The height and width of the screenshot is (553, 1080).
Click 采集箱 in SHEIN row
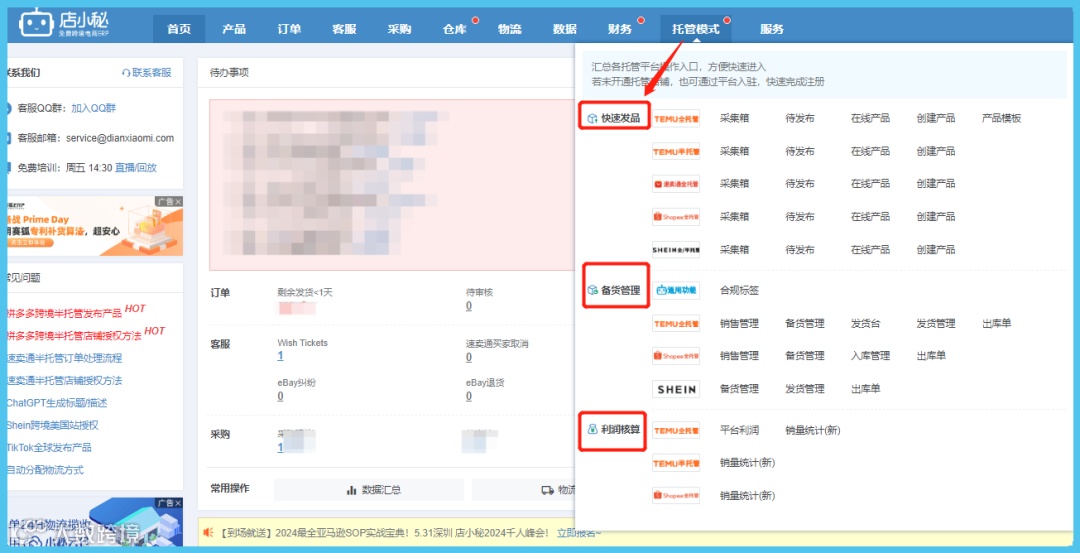(734, 249)
